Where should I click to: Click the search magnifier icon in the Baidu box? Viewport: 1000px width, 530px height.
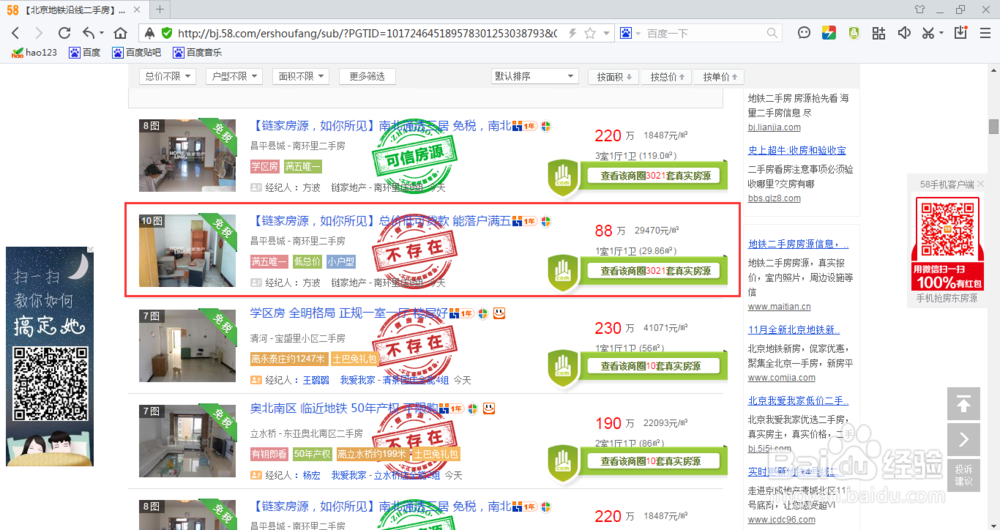click(772, 33)
